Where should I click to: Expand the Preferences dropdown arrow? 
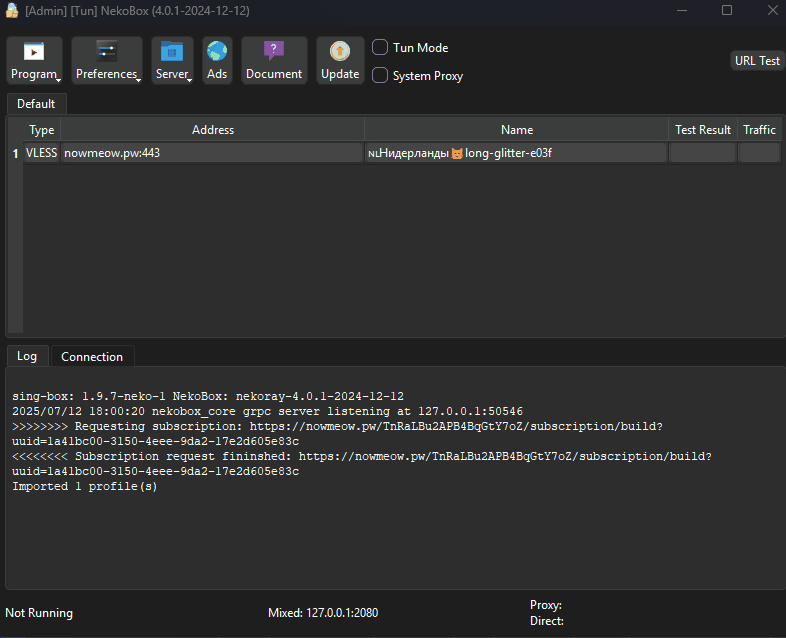click(x=138, y=79)
